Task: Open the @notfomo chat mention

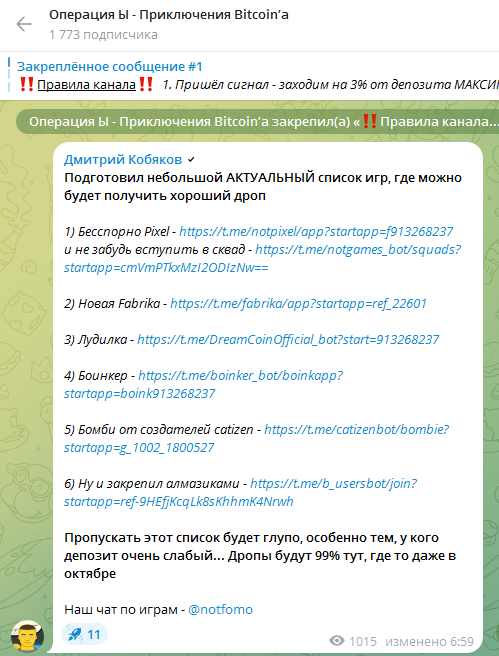Action: coord(220,610)
